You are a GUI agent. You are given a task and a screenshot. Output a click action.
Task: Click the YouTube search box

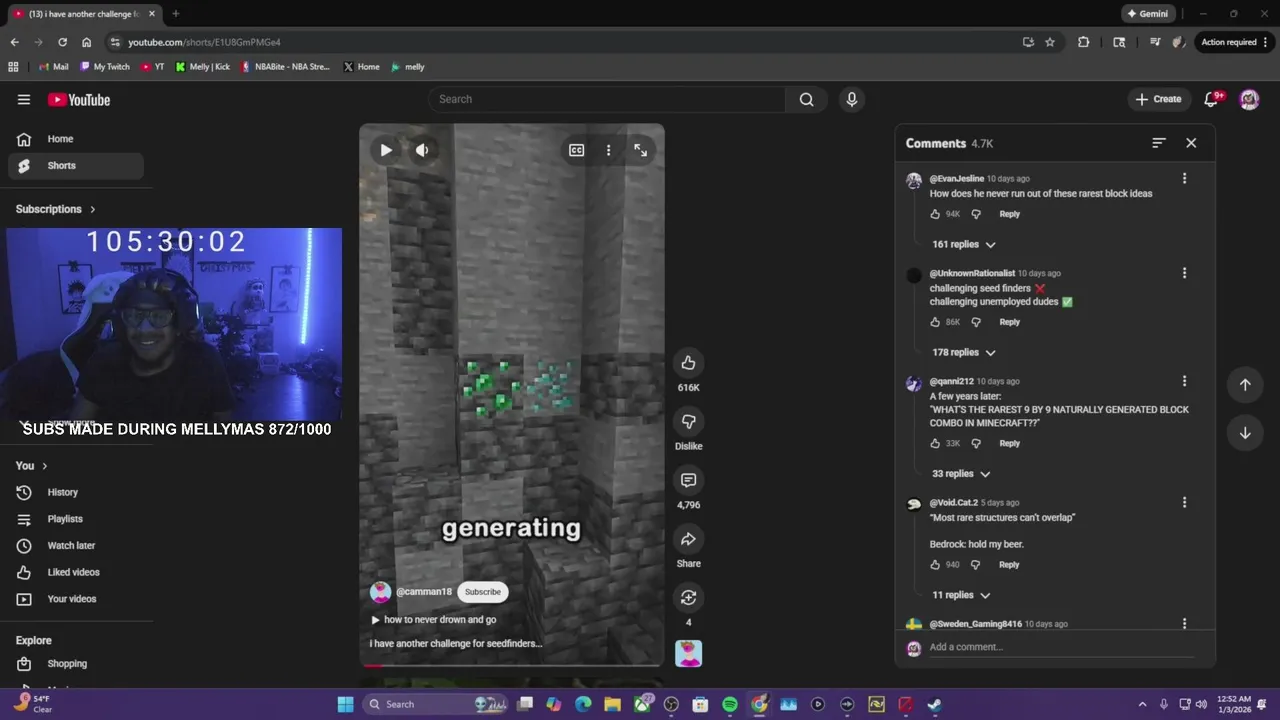pos(607,99)
